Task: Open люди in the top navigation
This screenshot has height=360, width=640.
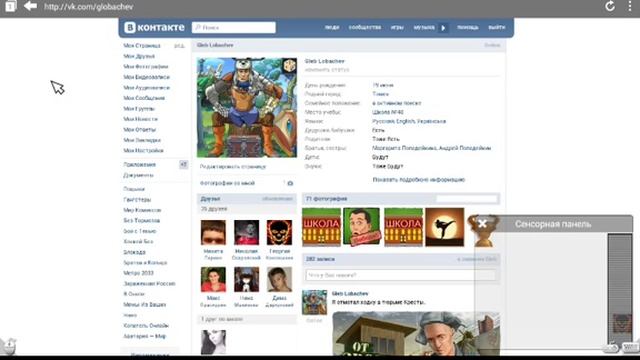Action: [332, 27]
